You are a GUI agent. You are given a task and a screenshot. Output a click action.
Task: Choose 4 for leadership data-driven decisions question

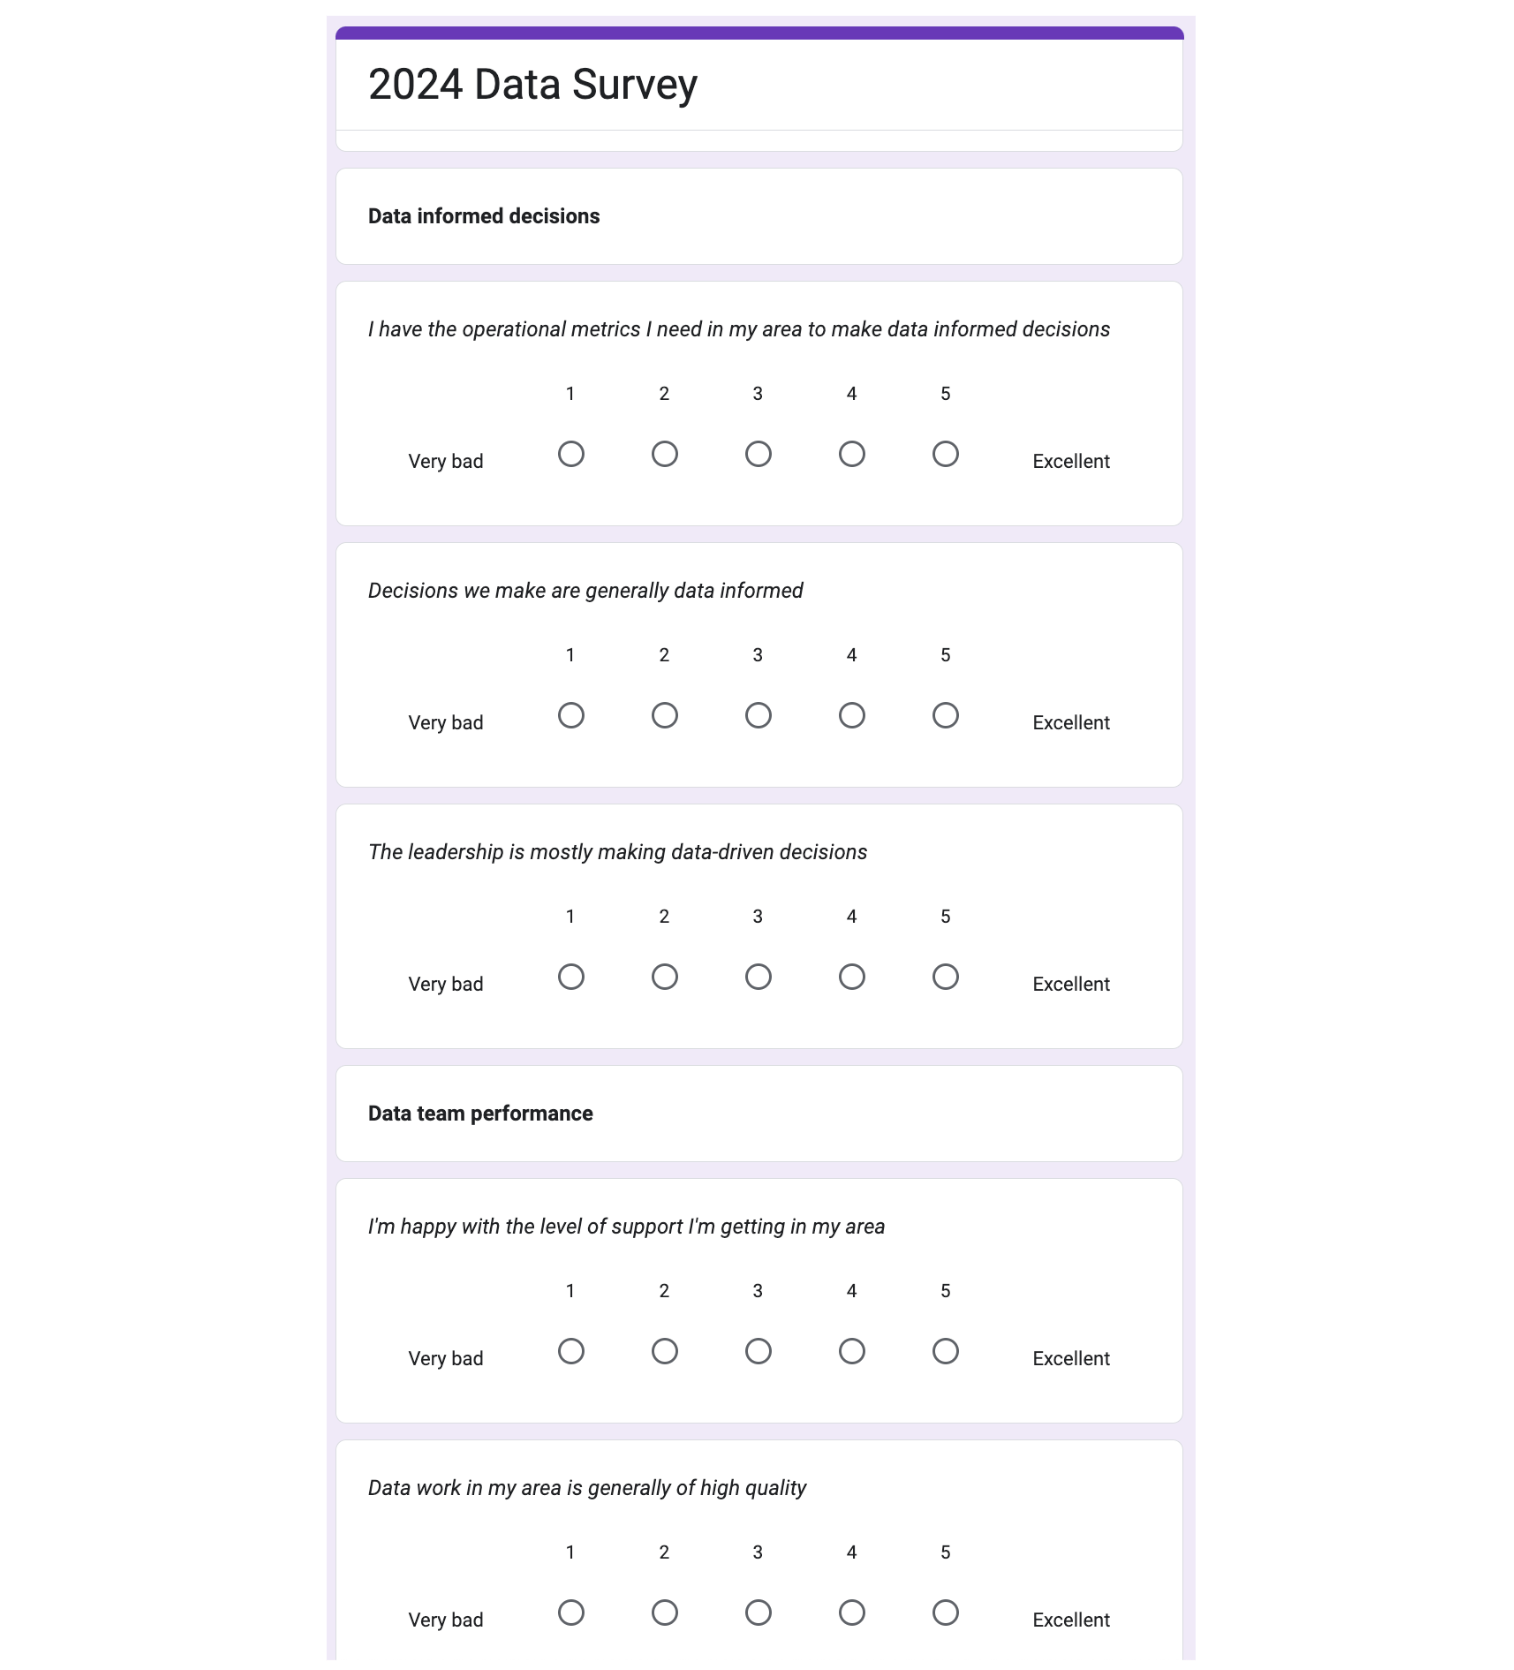[852, 977]
